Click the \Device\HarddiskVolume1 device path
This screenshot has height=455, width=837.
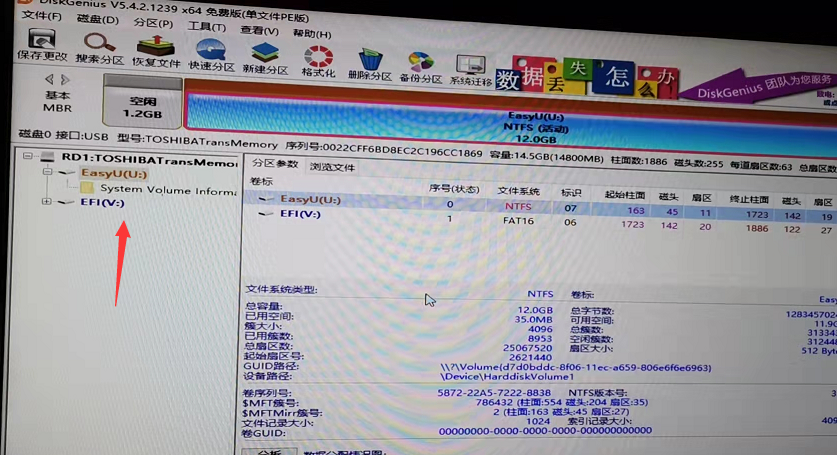(x=507, y=376)
